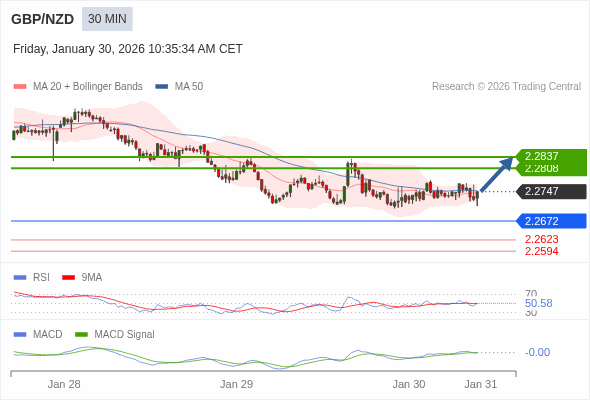
Task: Click the Jan 29 axis label
Action: point(236,384)
